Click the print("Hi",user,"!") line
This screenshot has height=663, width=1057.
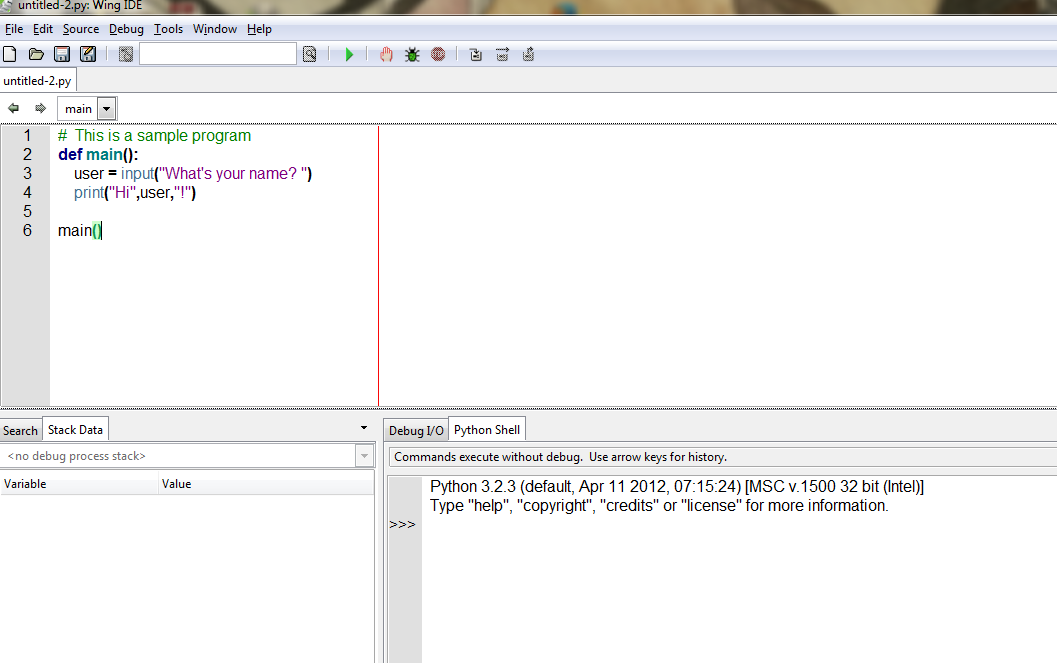point(135,192)
